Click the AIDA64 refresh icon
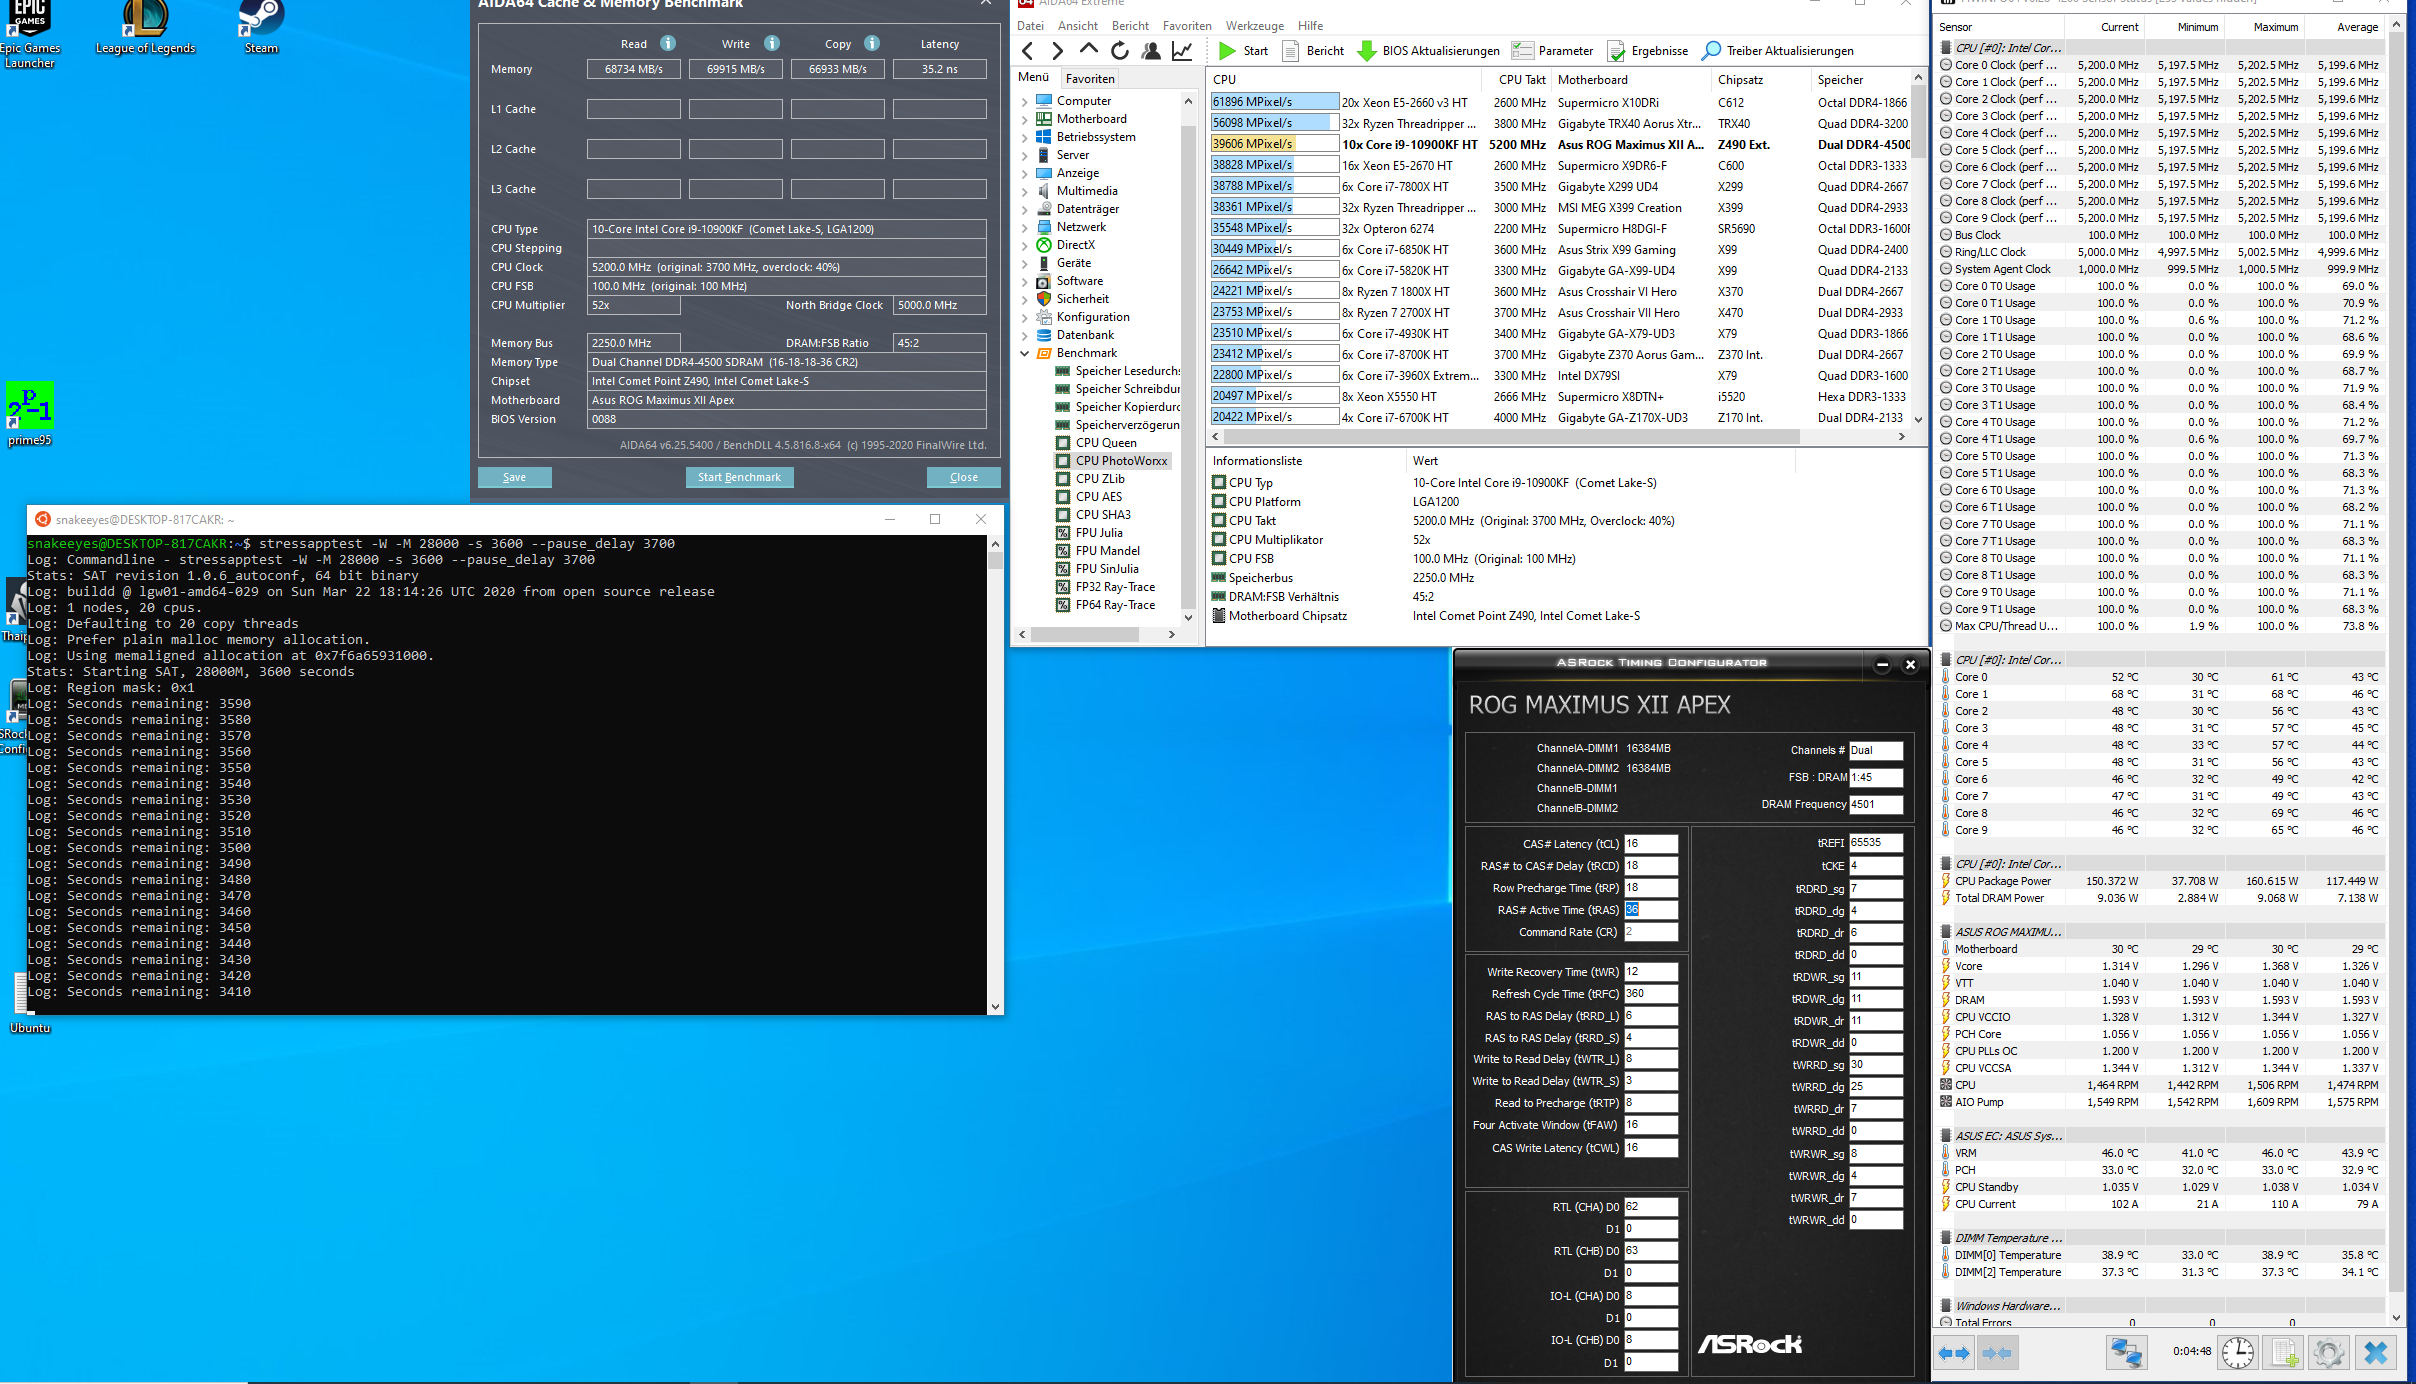2416x1384 pixels. [x=1119, y=51]
